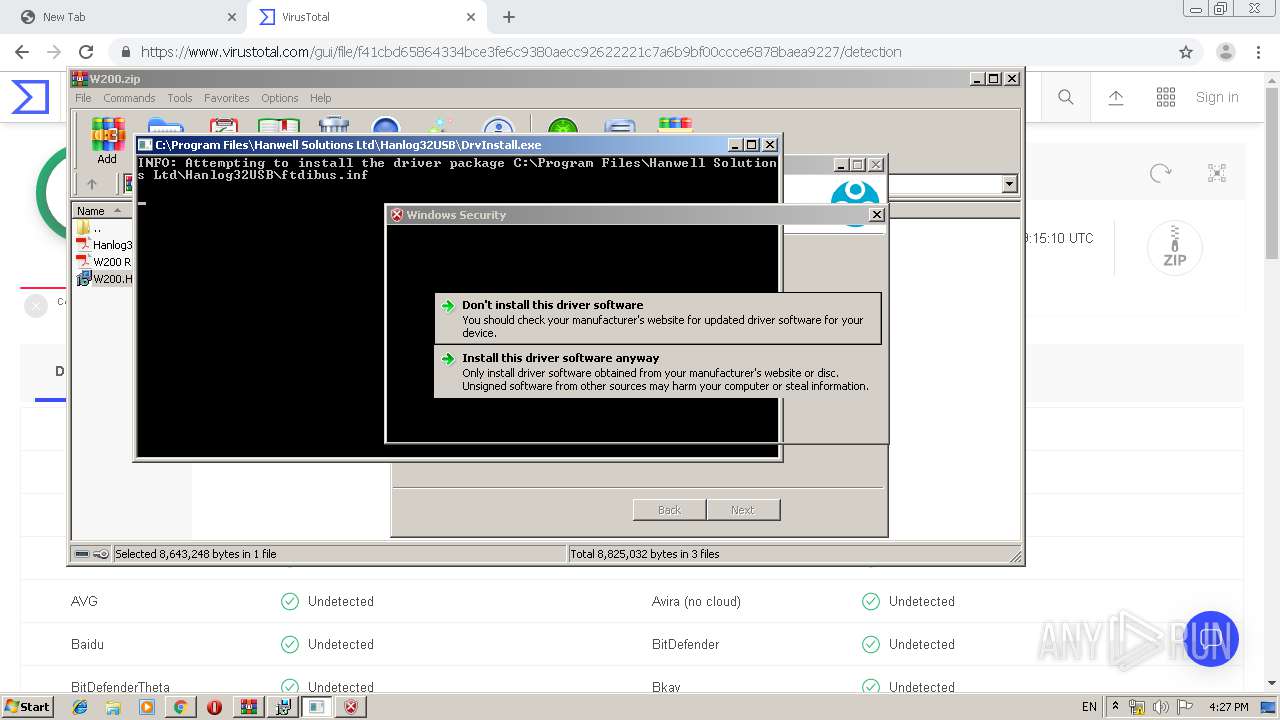
Task: Open the Tools menu in WinRAR
Action: pyautogui.click(x=180, y=98)
